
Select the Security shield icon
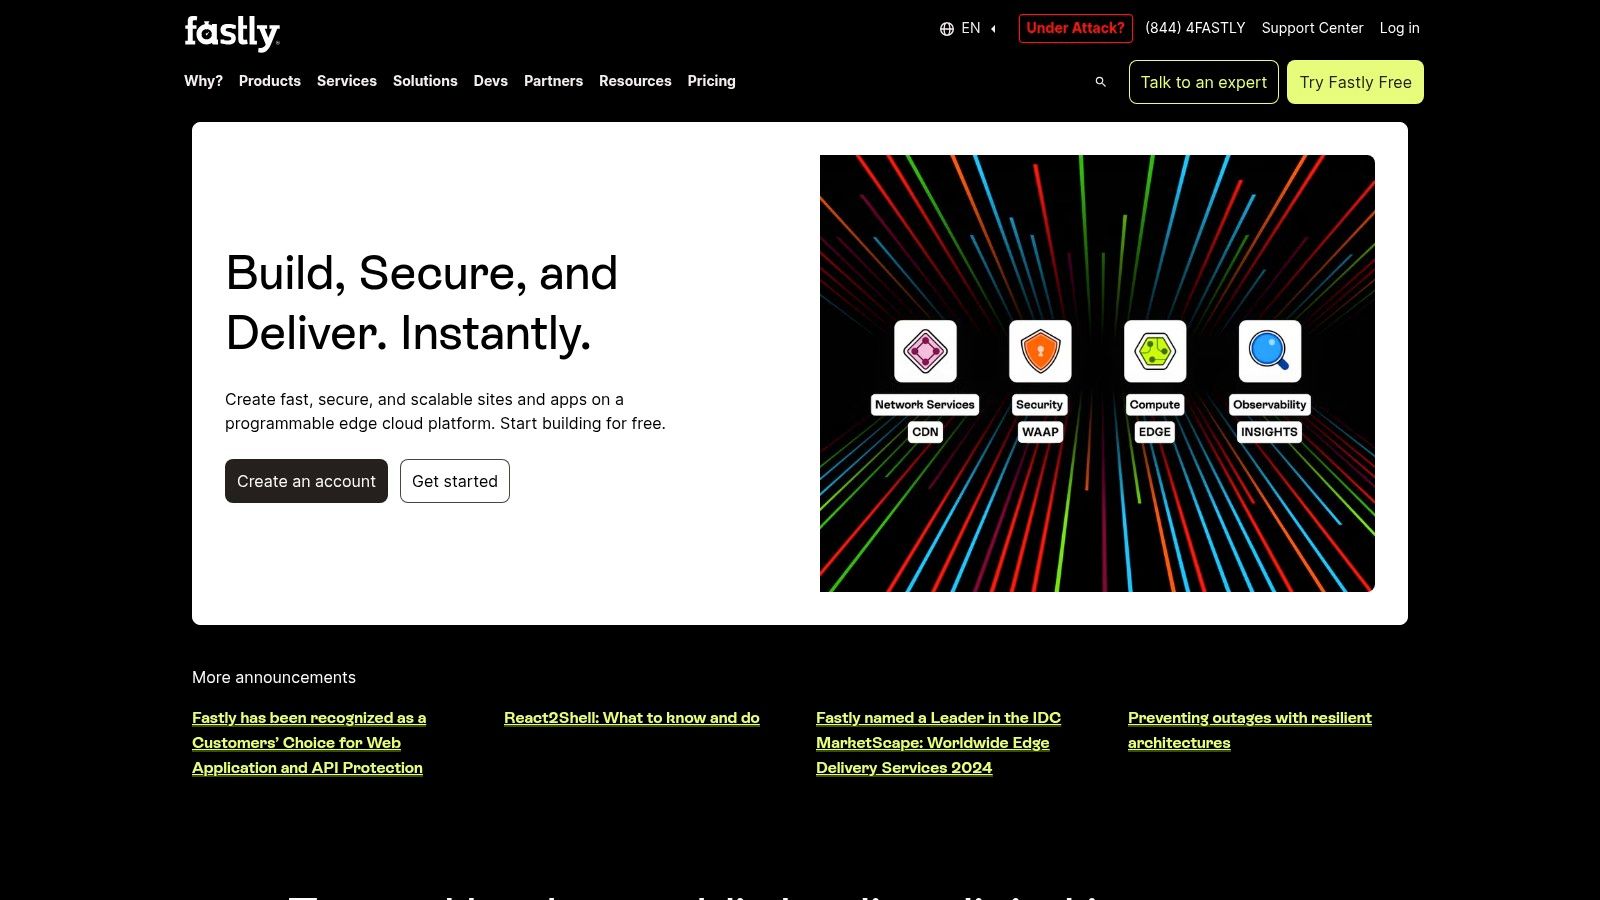point(1040,351)
